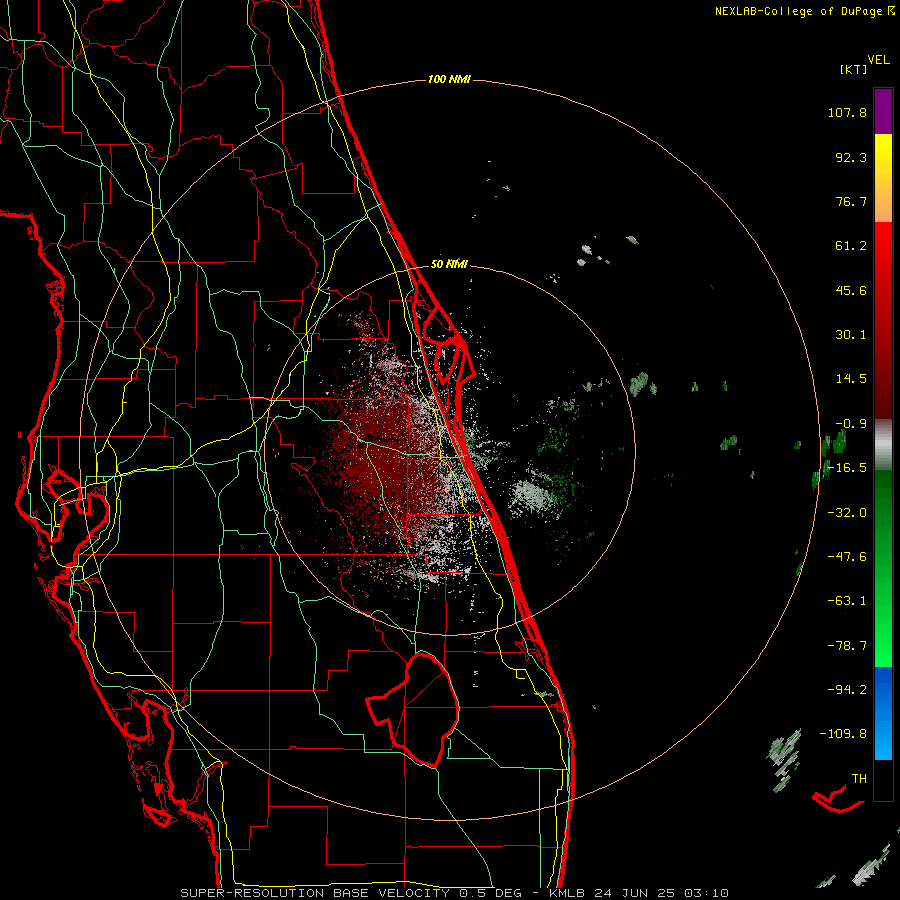Click the purple top segment of color bar
Viewport: 900px width, 900px height.
[x=883, y=111]
